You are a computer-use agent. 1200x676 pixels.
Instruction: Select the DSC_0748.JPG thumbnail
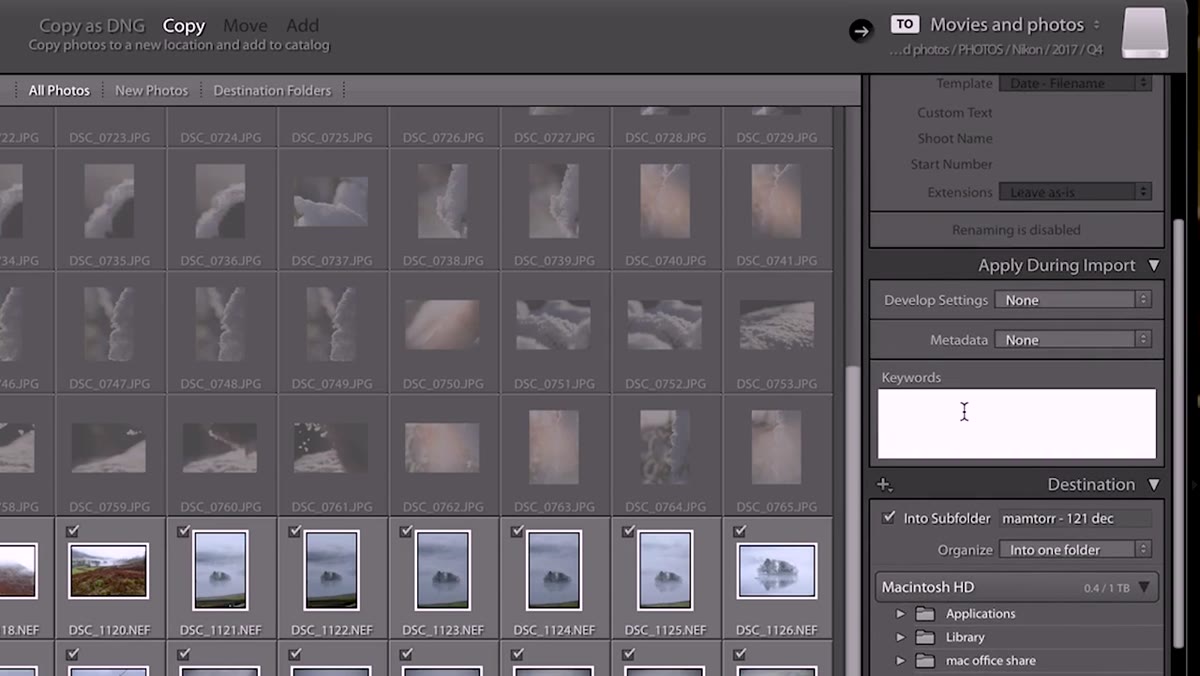point(220,325)
